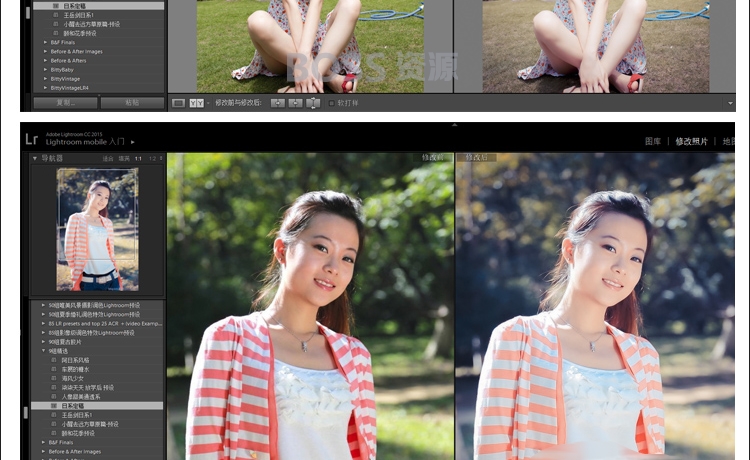Select highlighted 日系宝马 preset in lower window
This screenshot has width=750, height=460.
click(x=97, y=405)
